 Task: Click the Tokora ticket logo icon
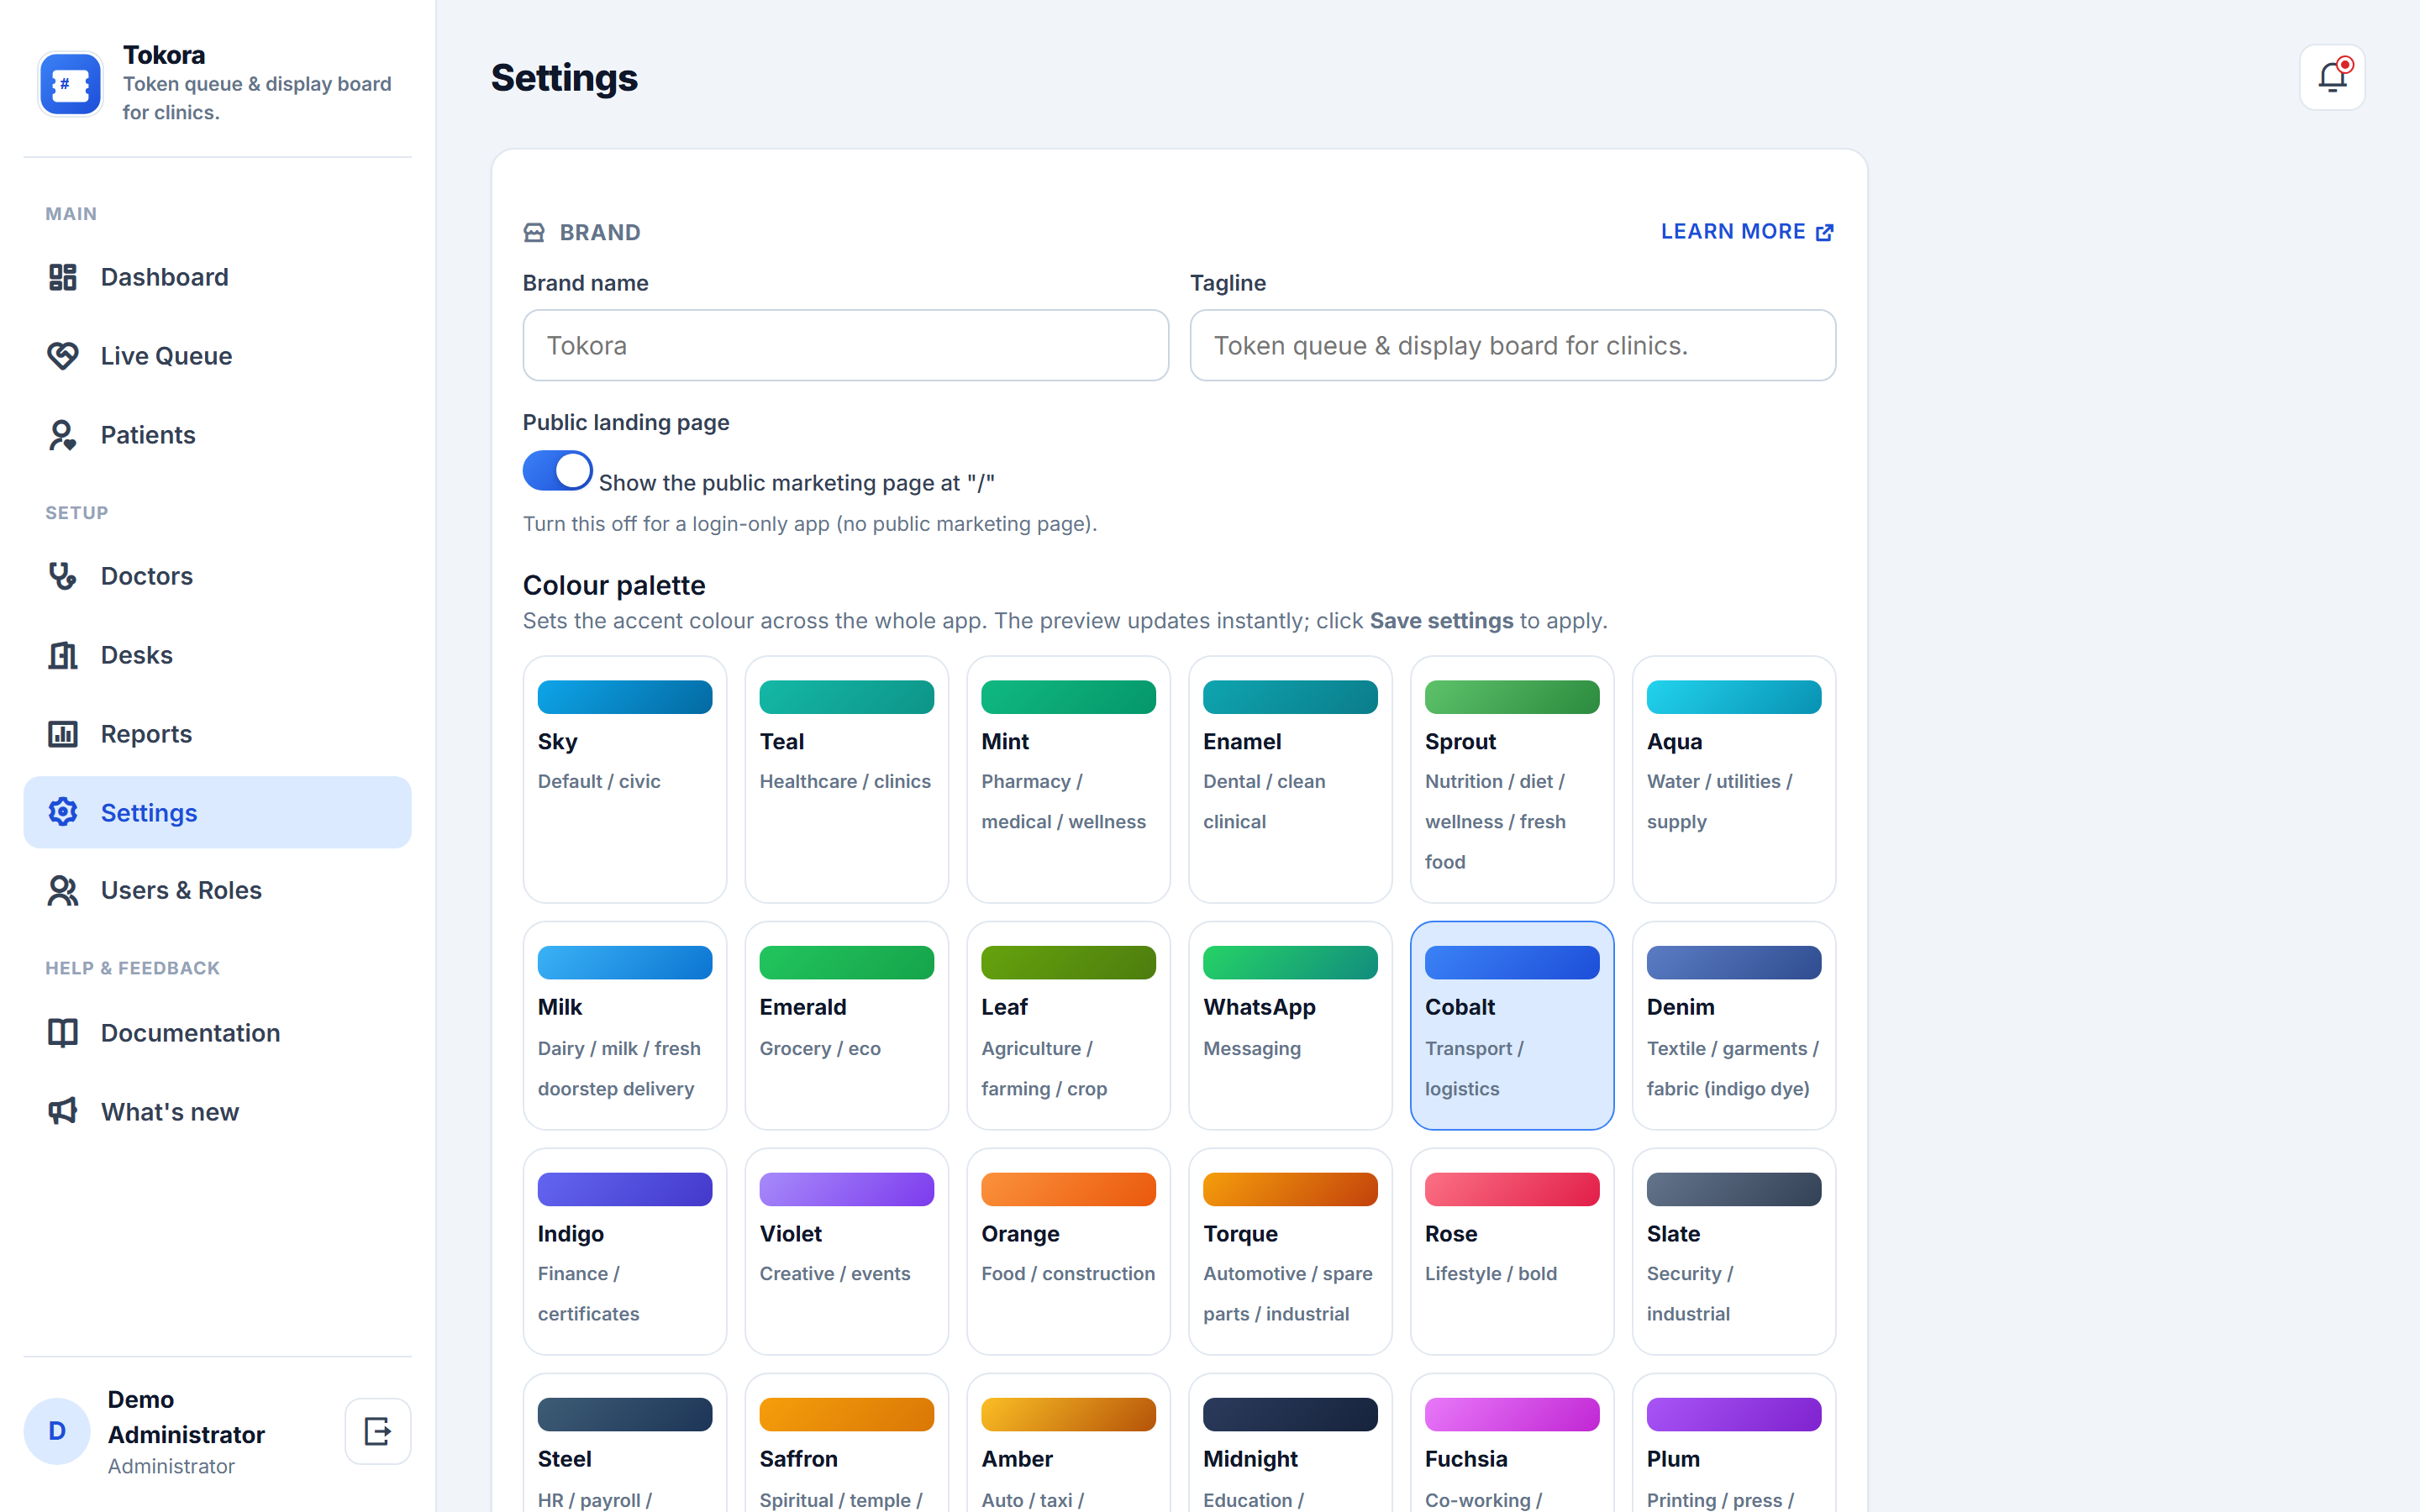pos(70,84)
